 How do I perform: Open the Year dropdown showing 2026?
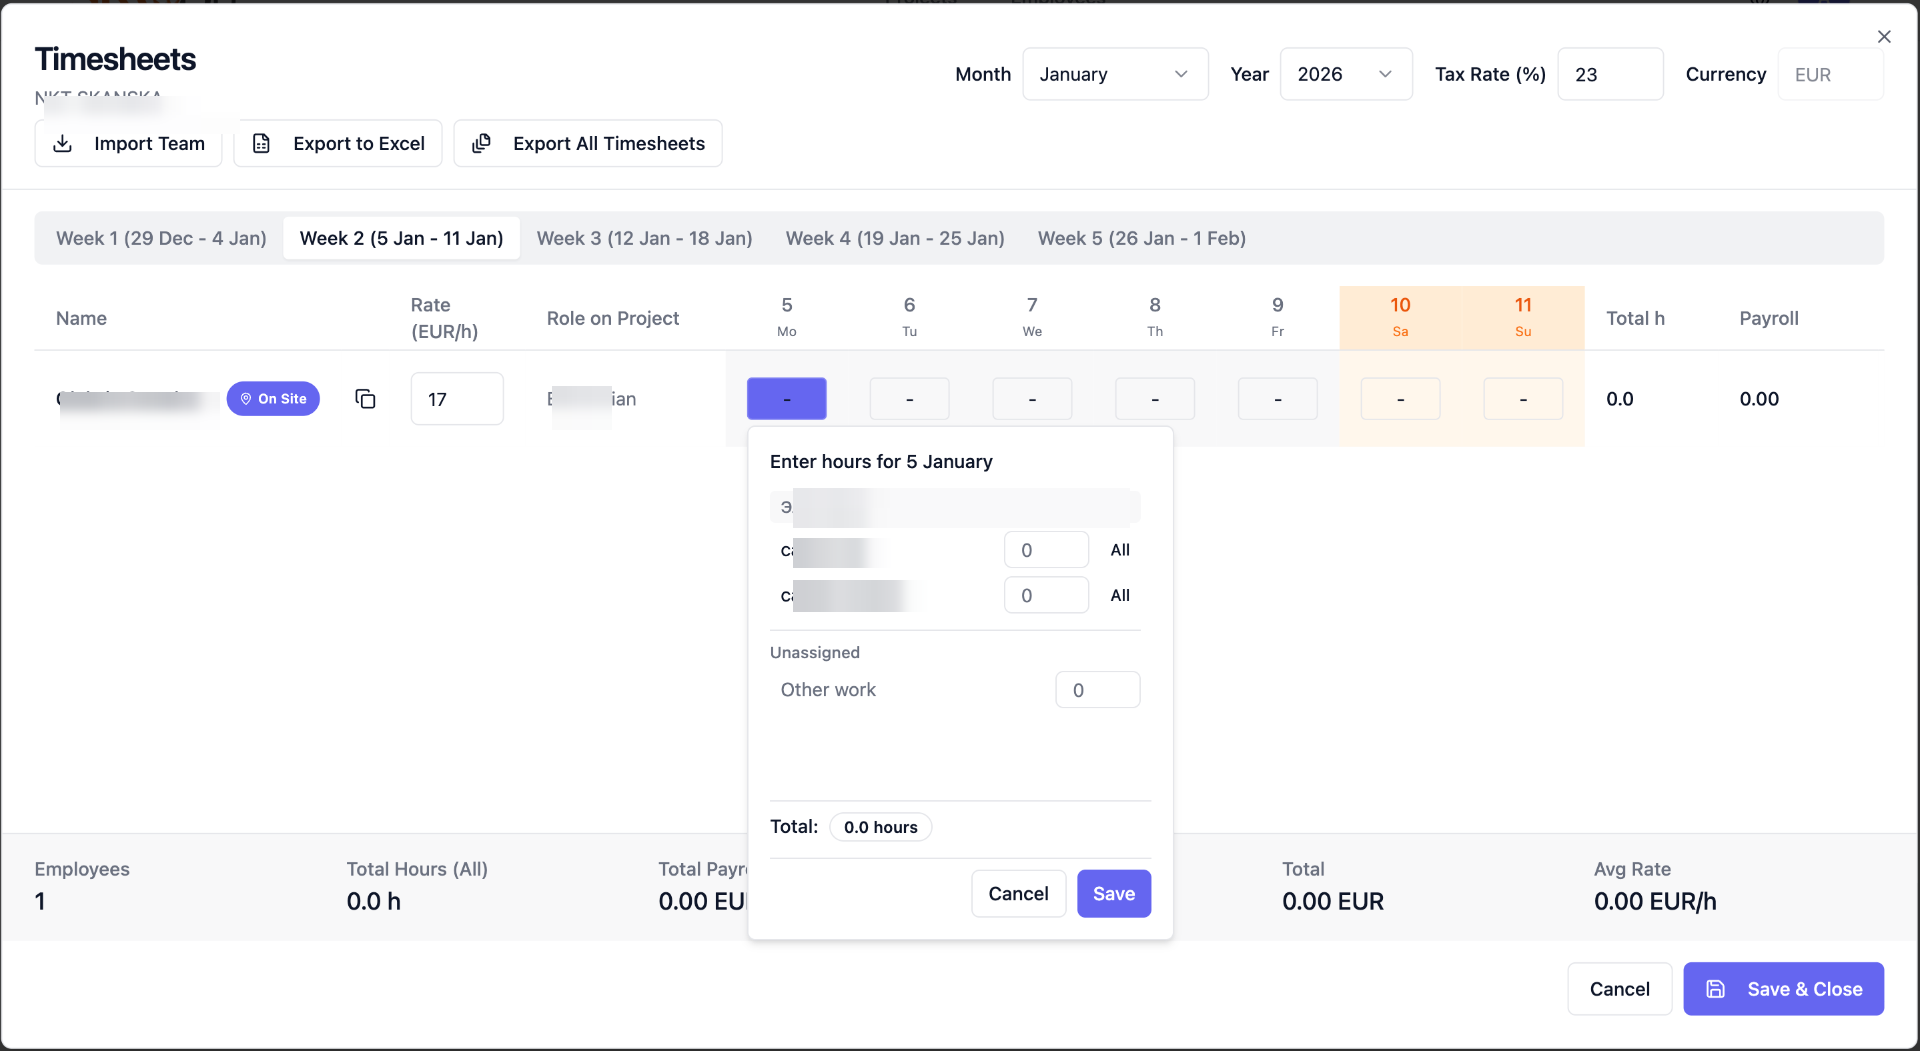(1346, 74)
